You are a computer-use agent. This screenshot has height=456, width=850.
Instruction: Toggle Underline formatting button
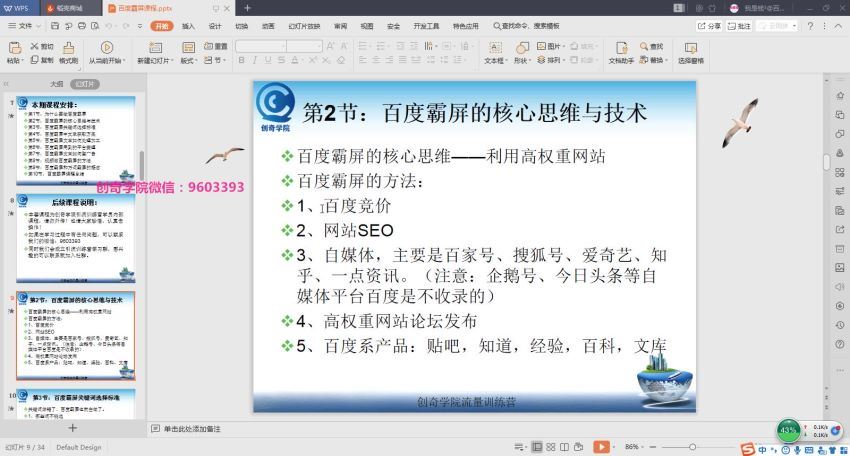click(268, 60)
